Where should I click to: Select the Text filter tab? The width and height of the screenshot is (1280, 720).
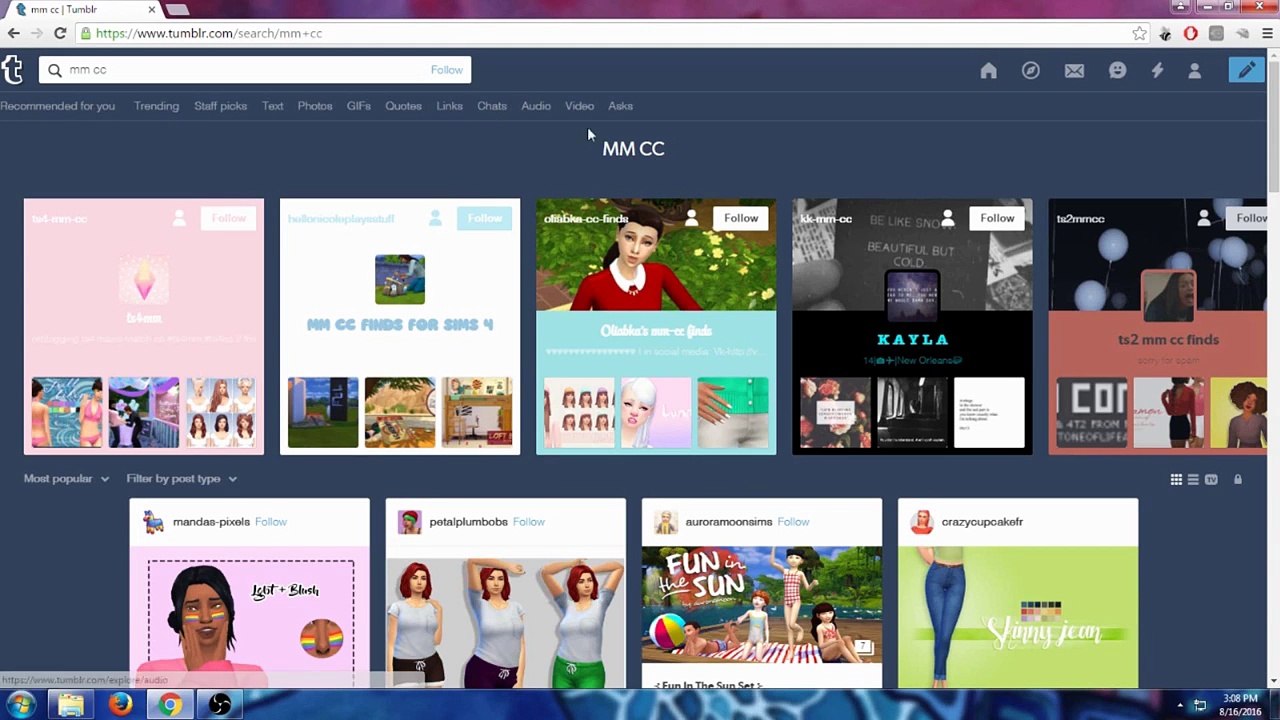pyautogui.click(x=272, y=106)
